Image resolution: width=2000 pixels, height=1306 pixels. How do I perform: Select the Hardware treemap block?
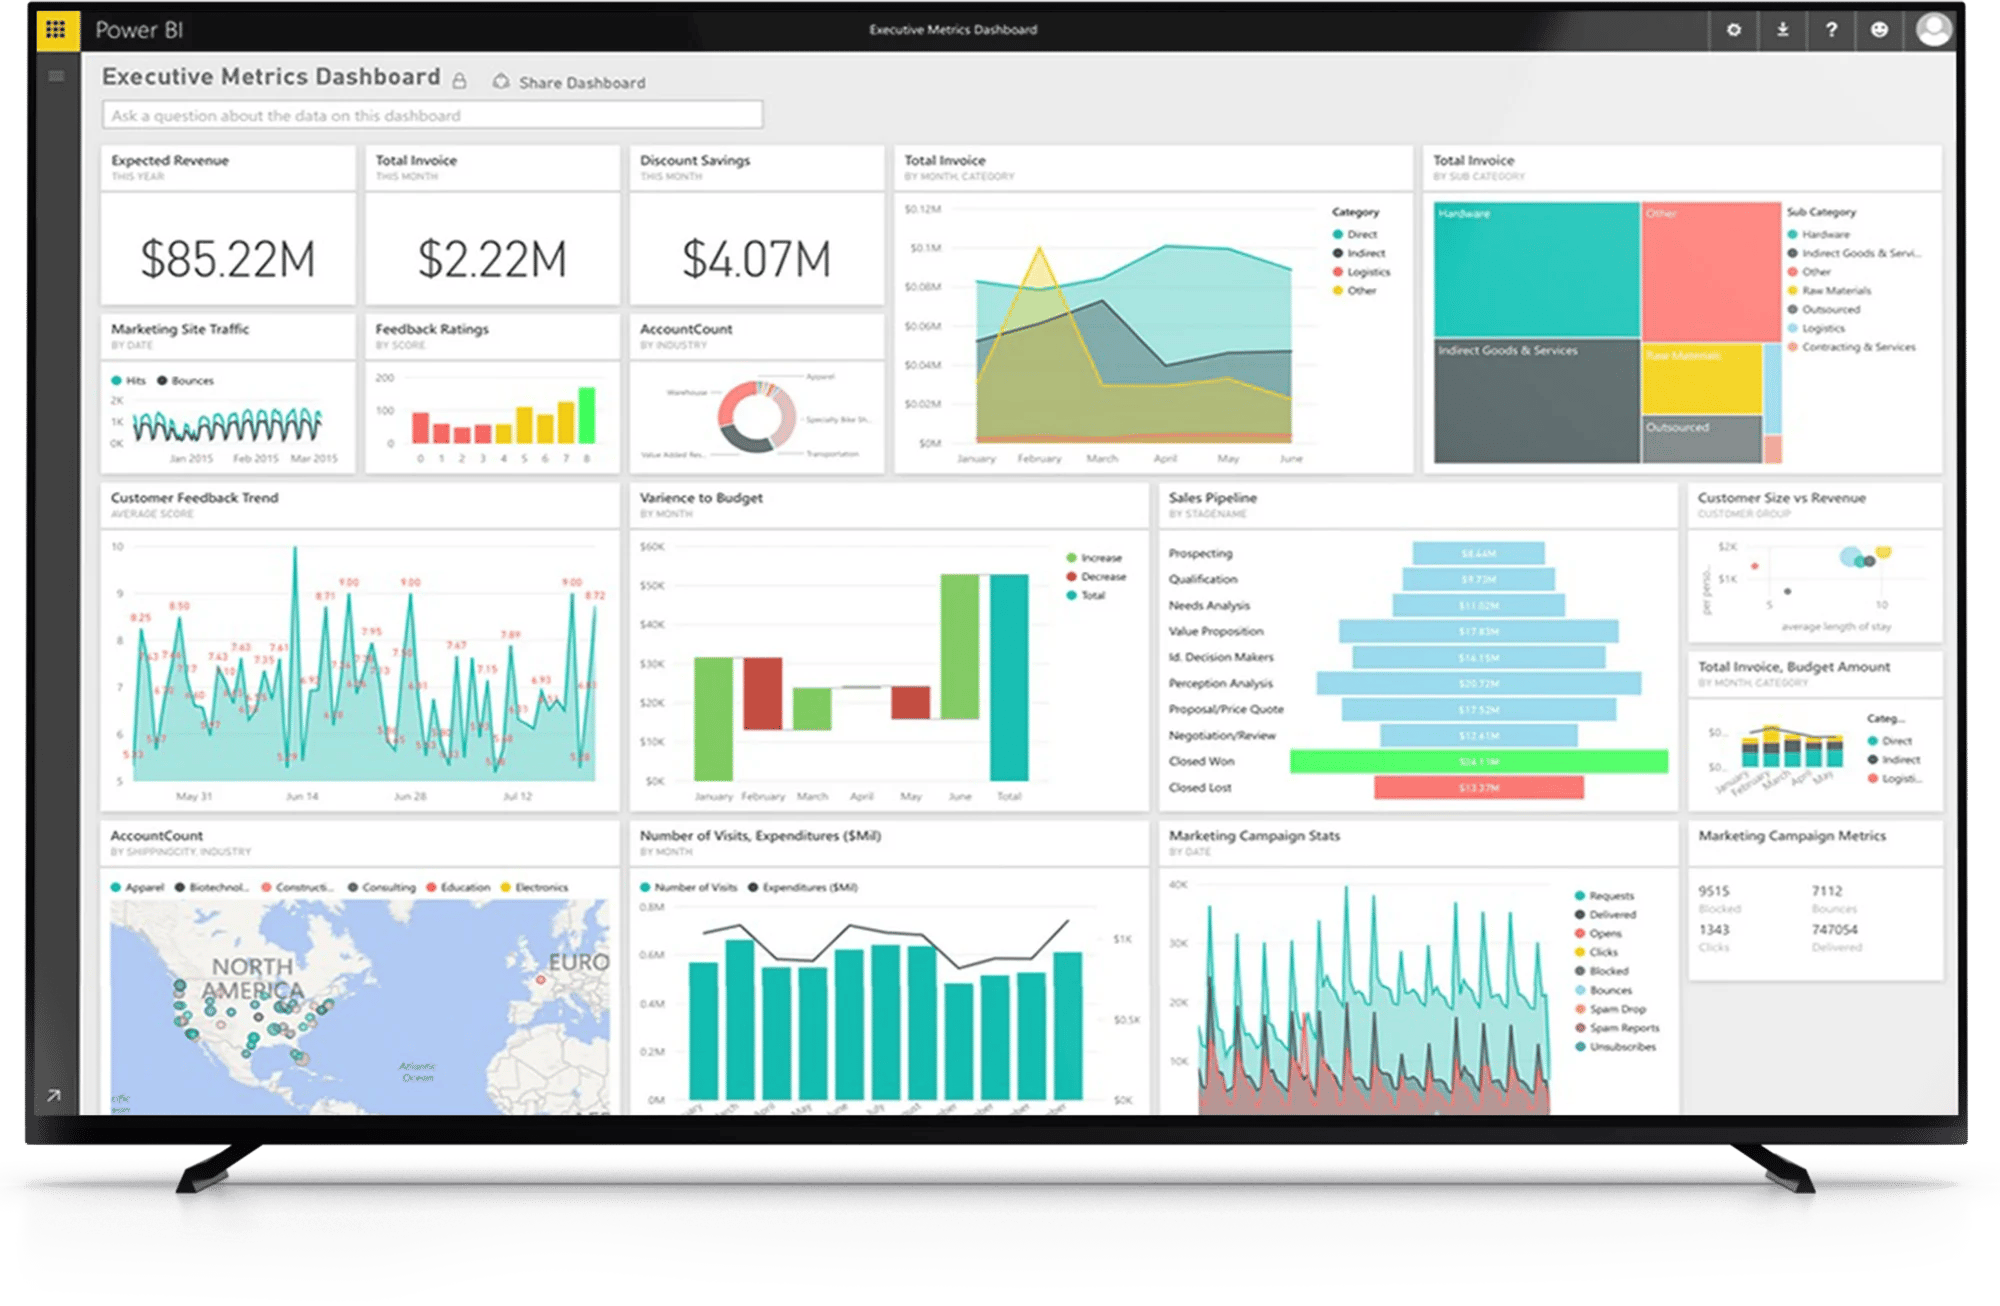[1537, 270]
